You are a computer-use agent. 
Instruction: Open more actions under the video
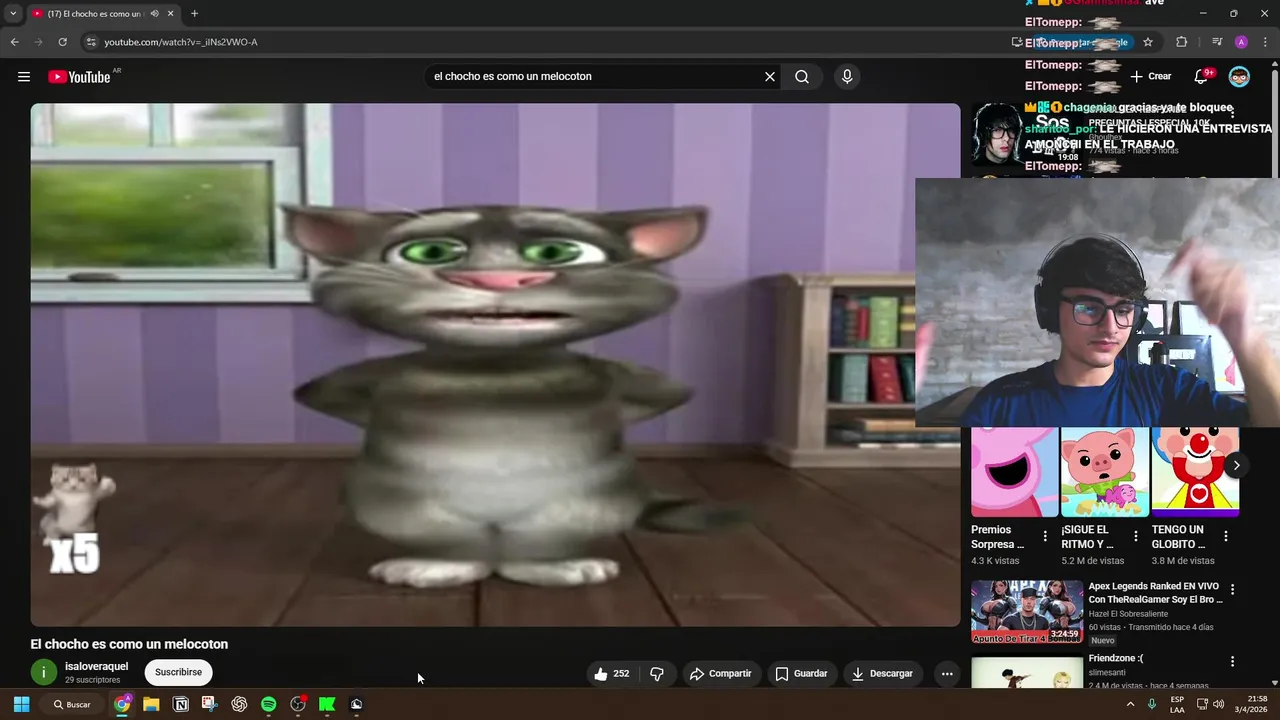pyautogui.click(x=947, y=674)
